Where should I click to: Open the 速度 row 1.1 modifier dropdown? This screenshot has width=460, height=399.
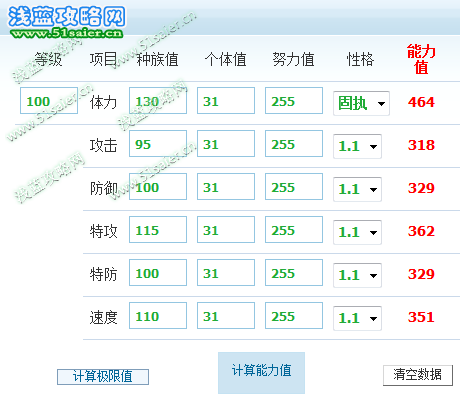click(x=357, y=318)
